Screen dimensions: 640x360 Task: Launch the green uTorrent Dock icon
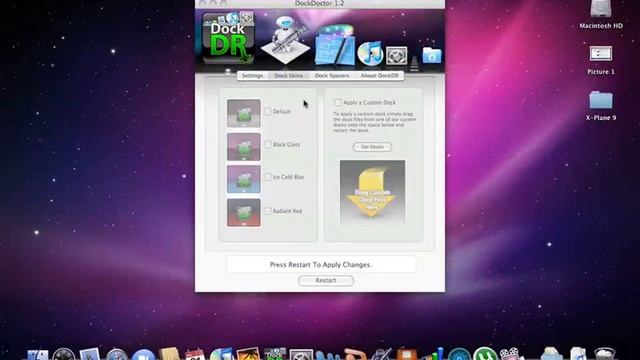pos(485,354)
